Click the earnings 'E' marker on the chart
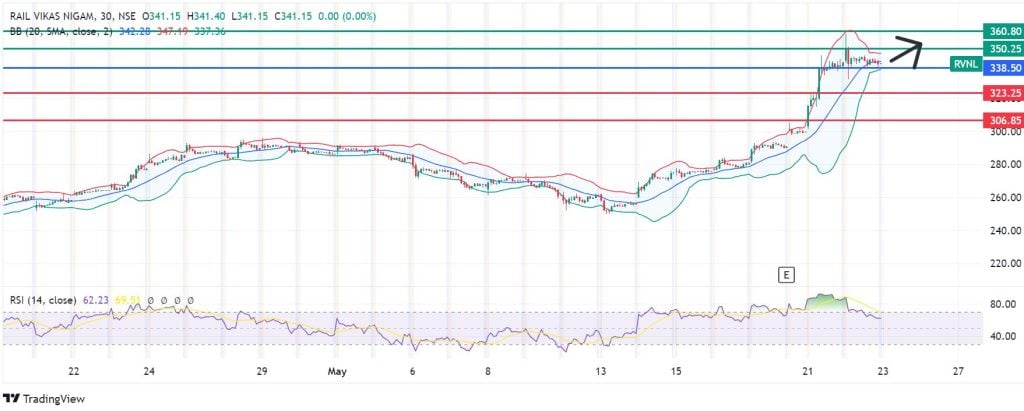1024x411 pixels. coord(786,275)
